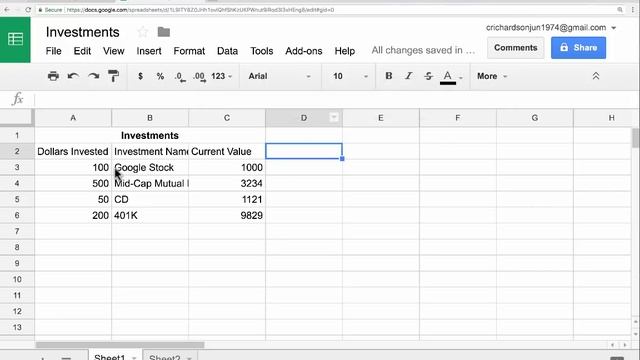This screenshot has width=640, height=360.
Task: Star the Investments document
Action: tap(142, 32)
